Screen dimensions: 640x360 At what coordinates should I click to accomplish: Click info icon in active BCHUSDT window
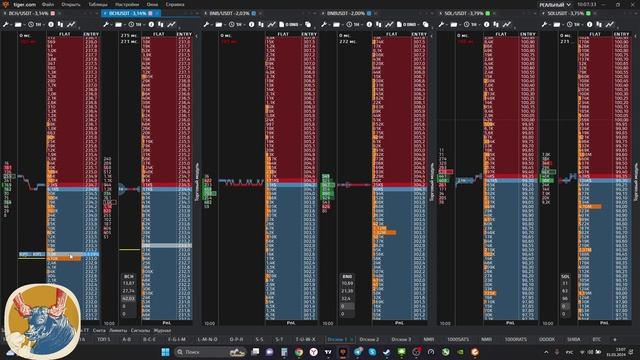tap(151, 24)
